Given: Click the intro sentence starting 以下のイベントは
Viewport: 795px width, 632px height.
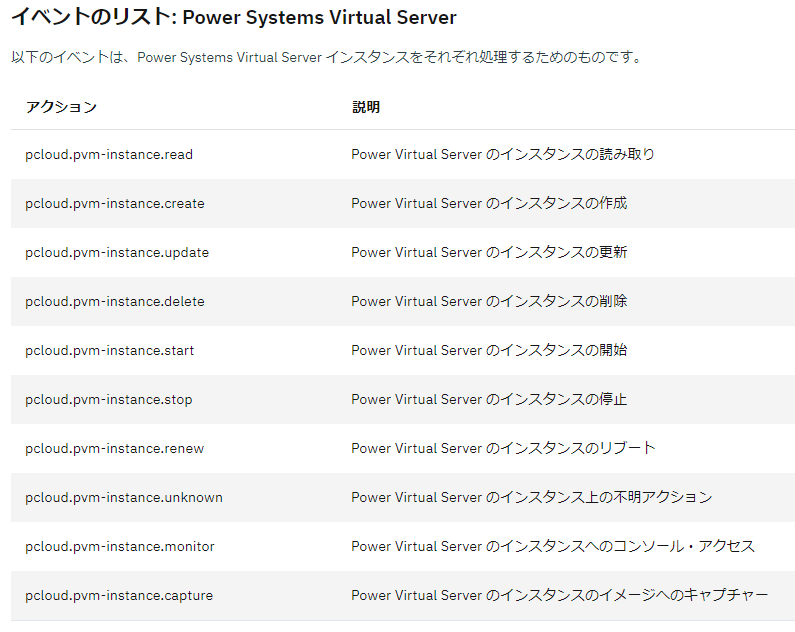Looking at the screenshot, I should [x=327, y=57].
